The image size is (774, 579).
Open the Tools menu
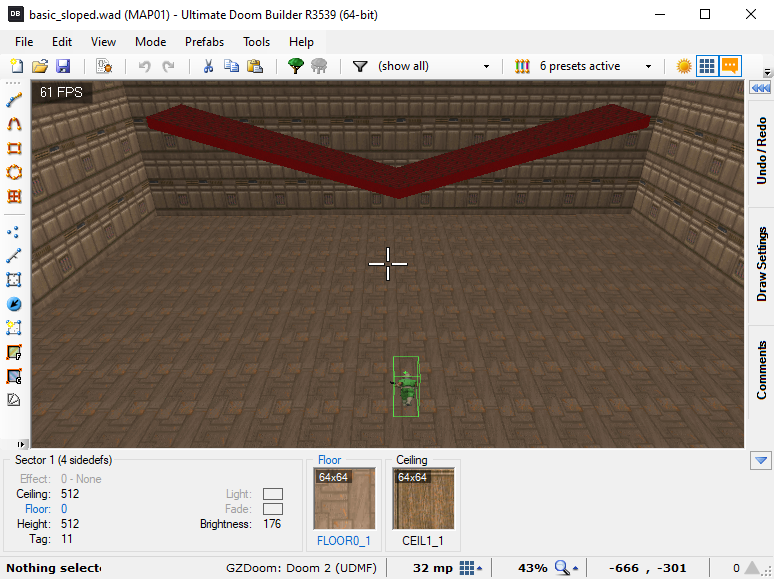click(x=256, y=42)
